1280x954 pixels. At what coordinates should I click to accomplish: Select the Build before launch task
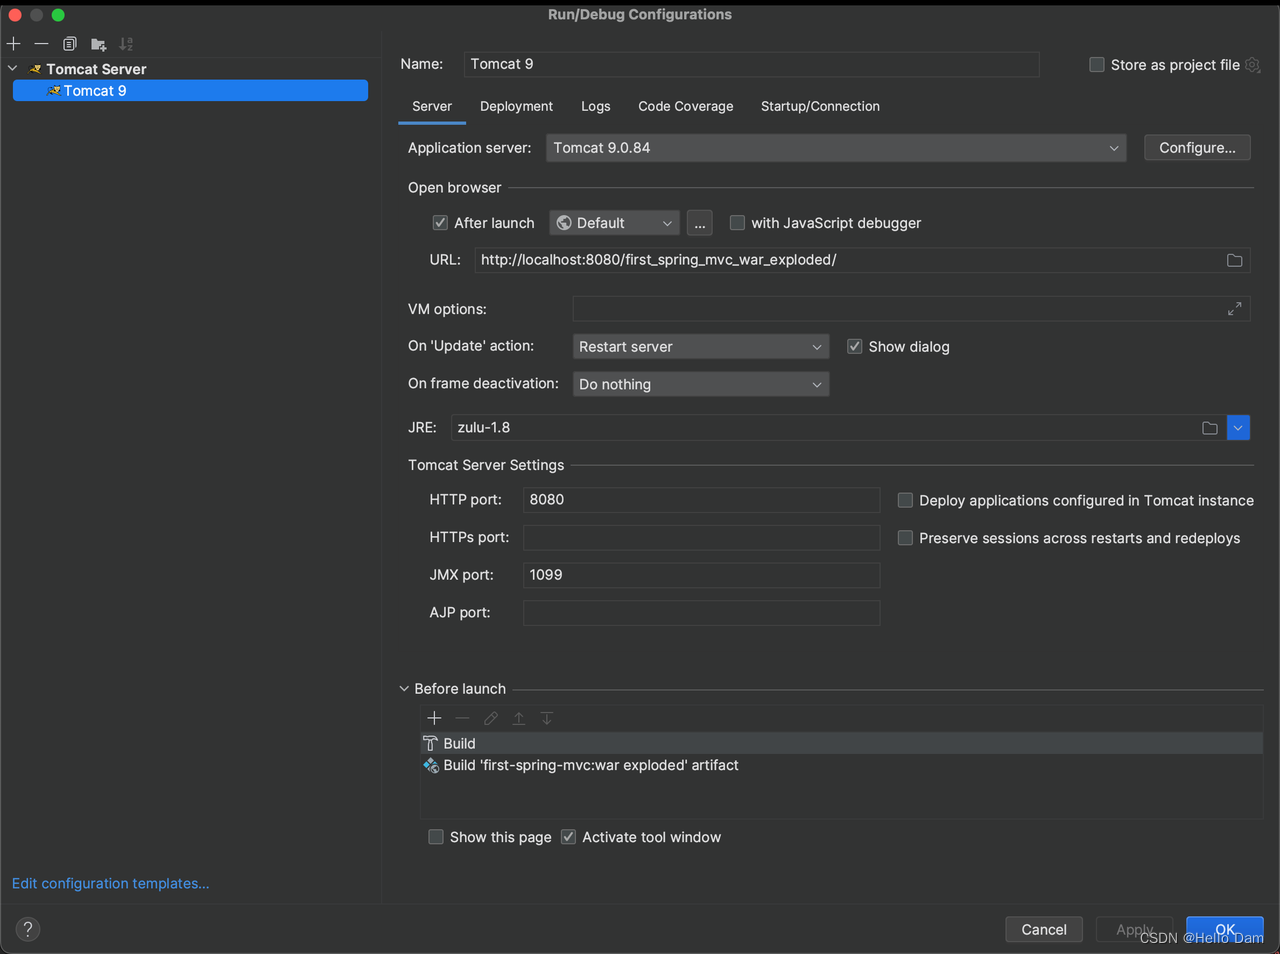coord(841,744)
